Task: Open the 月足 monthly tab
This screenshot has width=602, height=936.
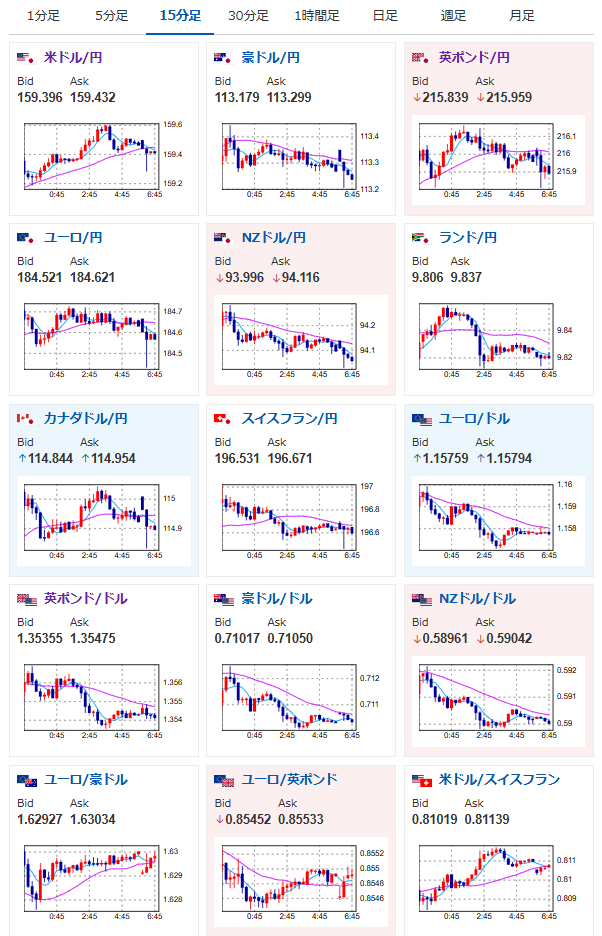Action: 521,16
